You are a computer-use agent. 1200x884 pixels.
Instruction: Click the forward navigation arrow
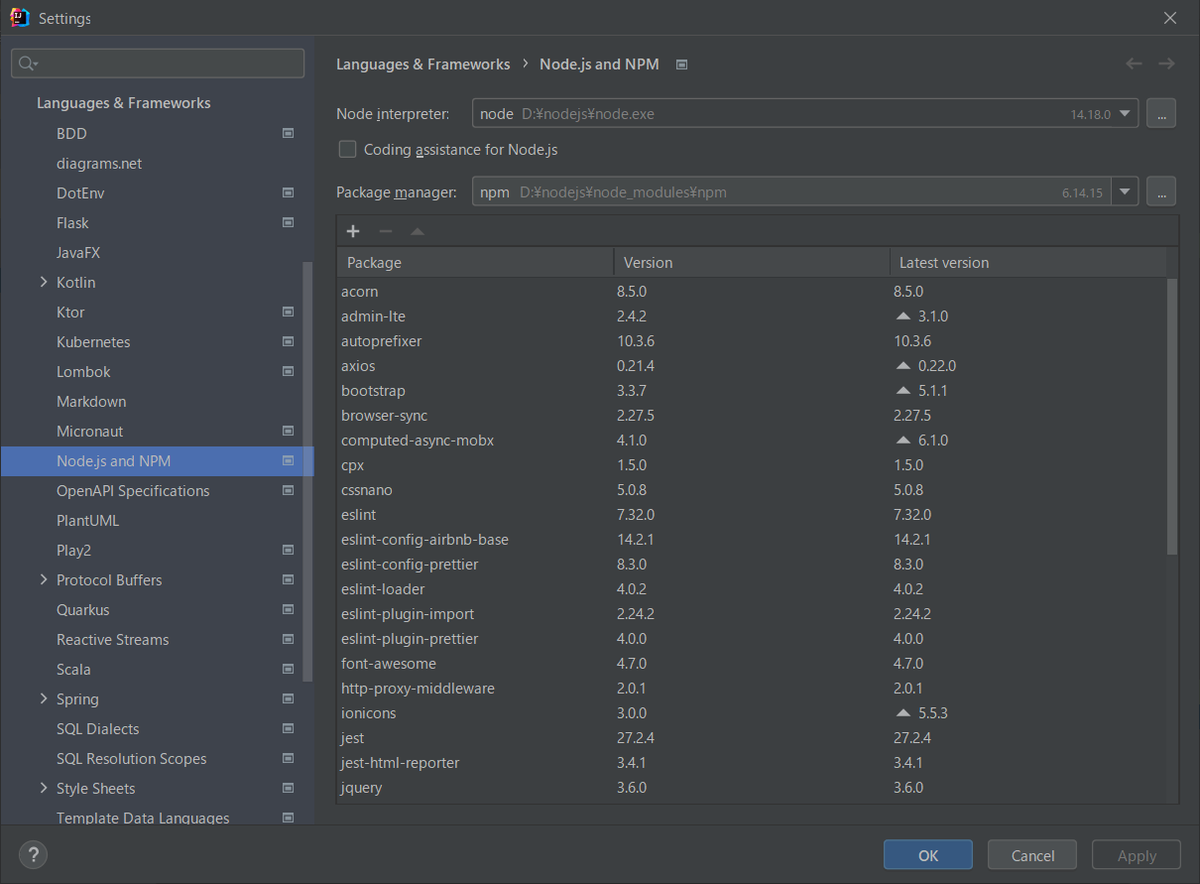coord(1166,63)
